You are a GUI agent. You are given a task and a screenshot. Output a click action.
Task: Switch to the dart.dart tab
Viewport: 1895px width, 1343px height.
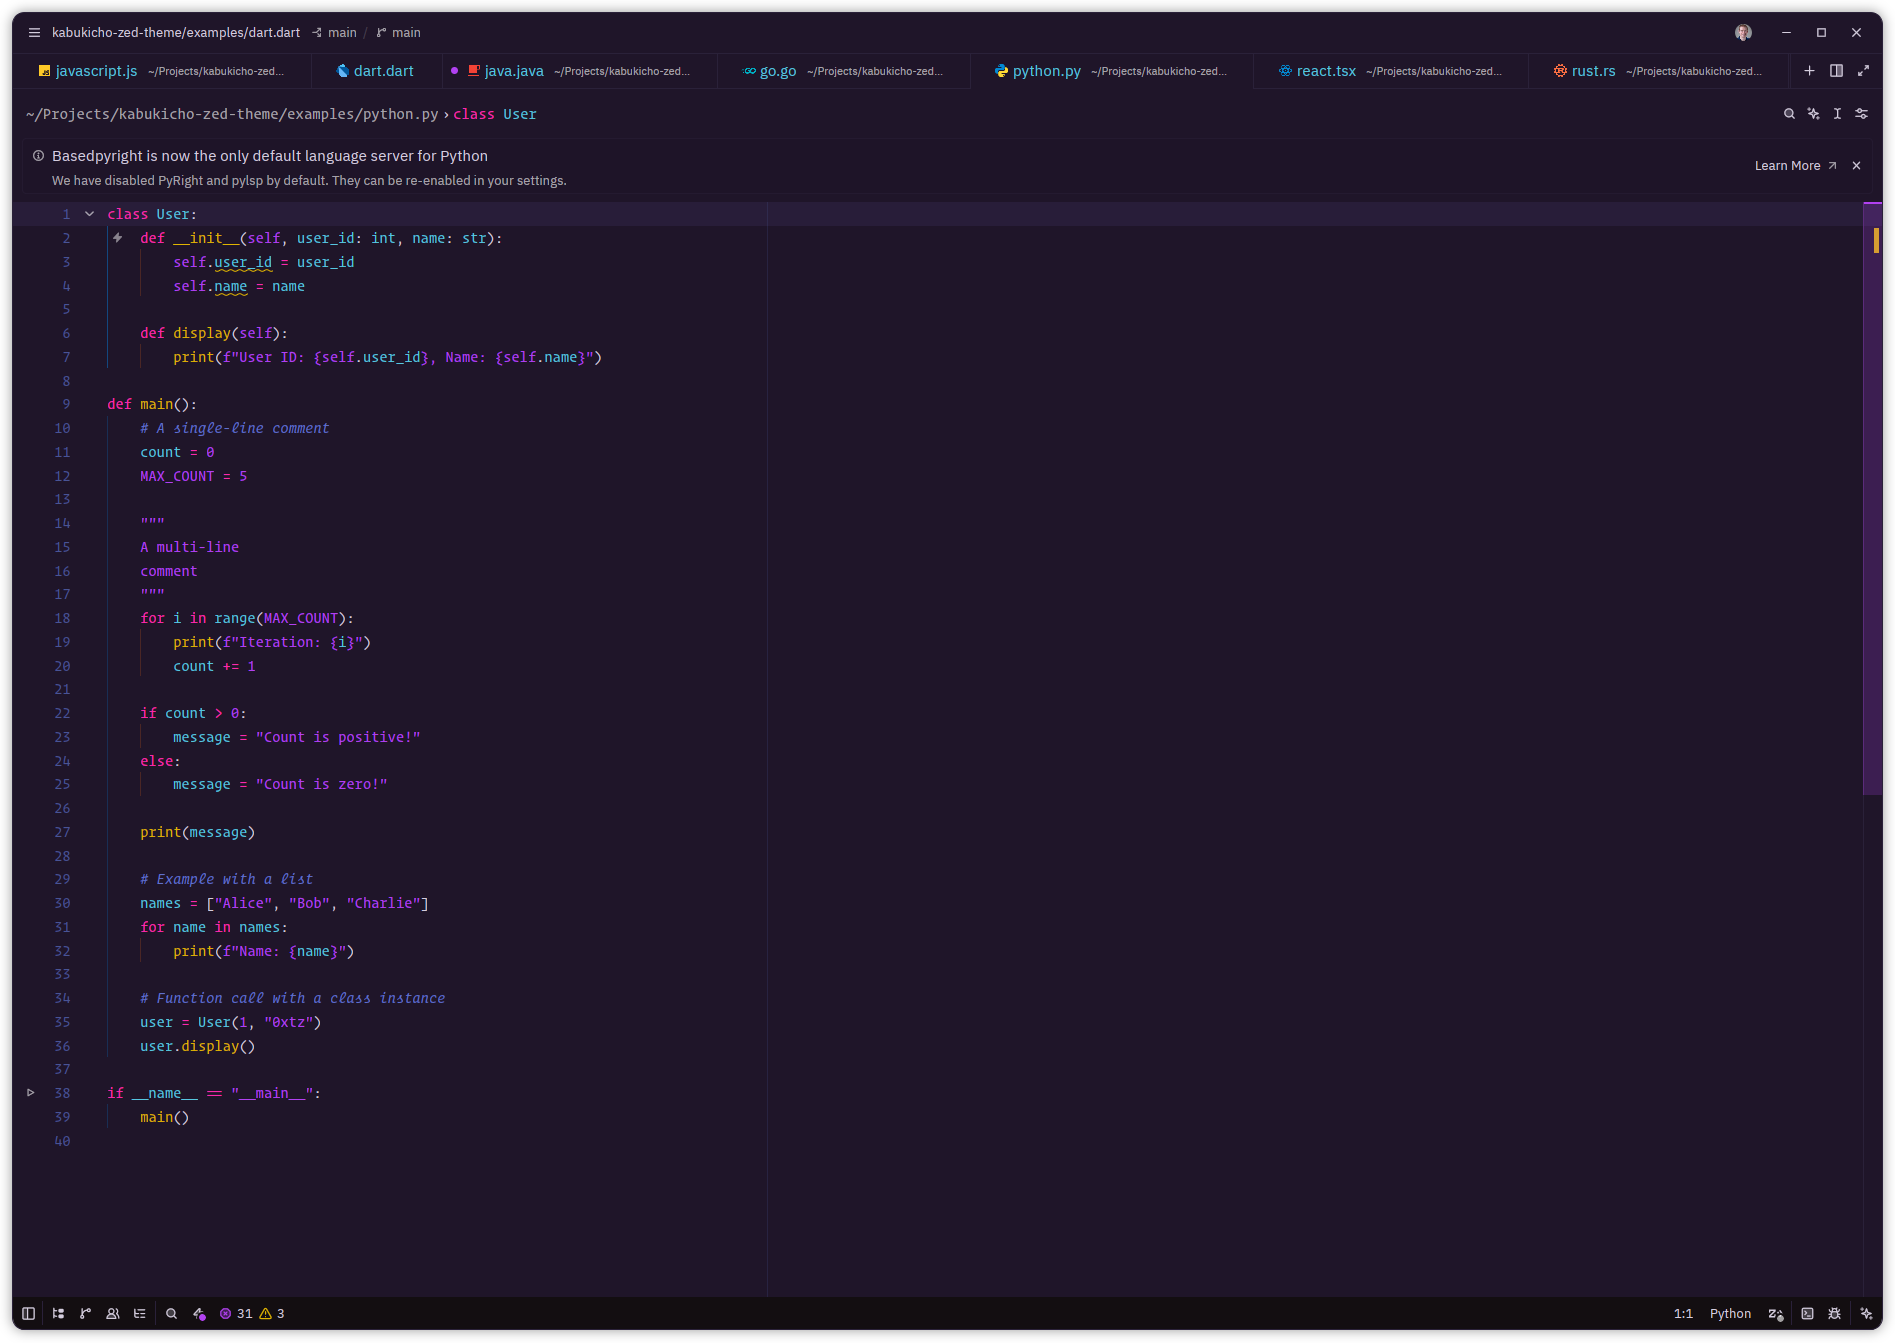point(376,71)
